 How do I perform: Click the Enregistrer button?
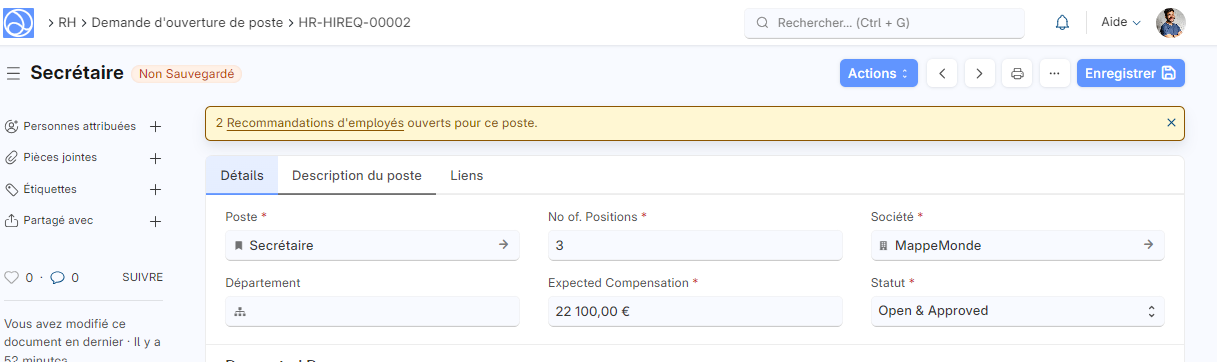[1130, 73]
